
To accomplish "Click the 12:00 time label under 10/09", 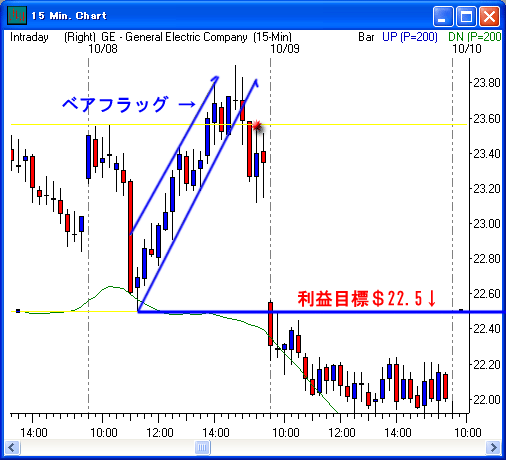I will click(x=342, y=433).
